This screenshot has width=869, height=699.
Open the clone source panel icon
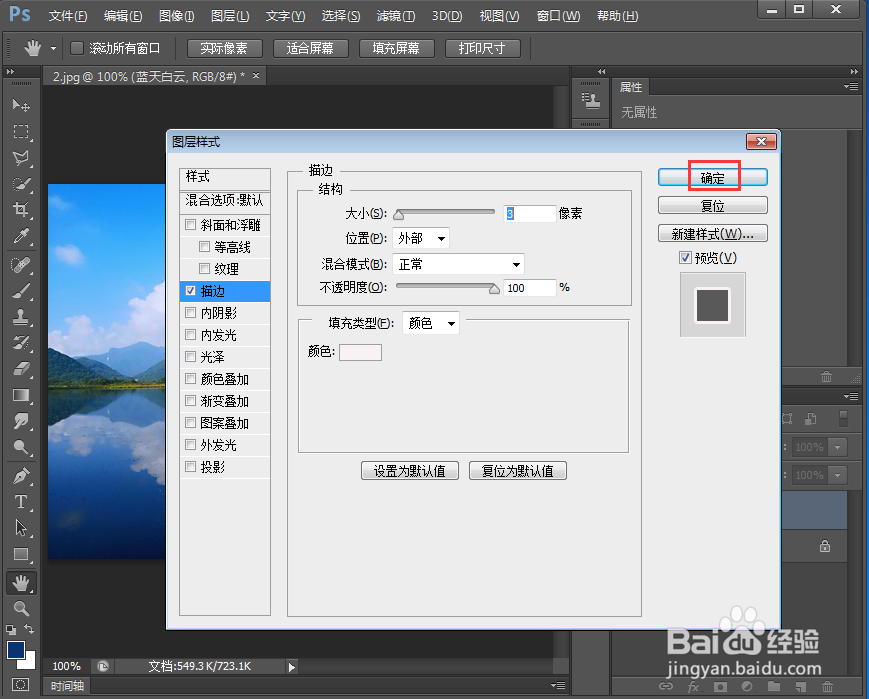pos(591,101)
